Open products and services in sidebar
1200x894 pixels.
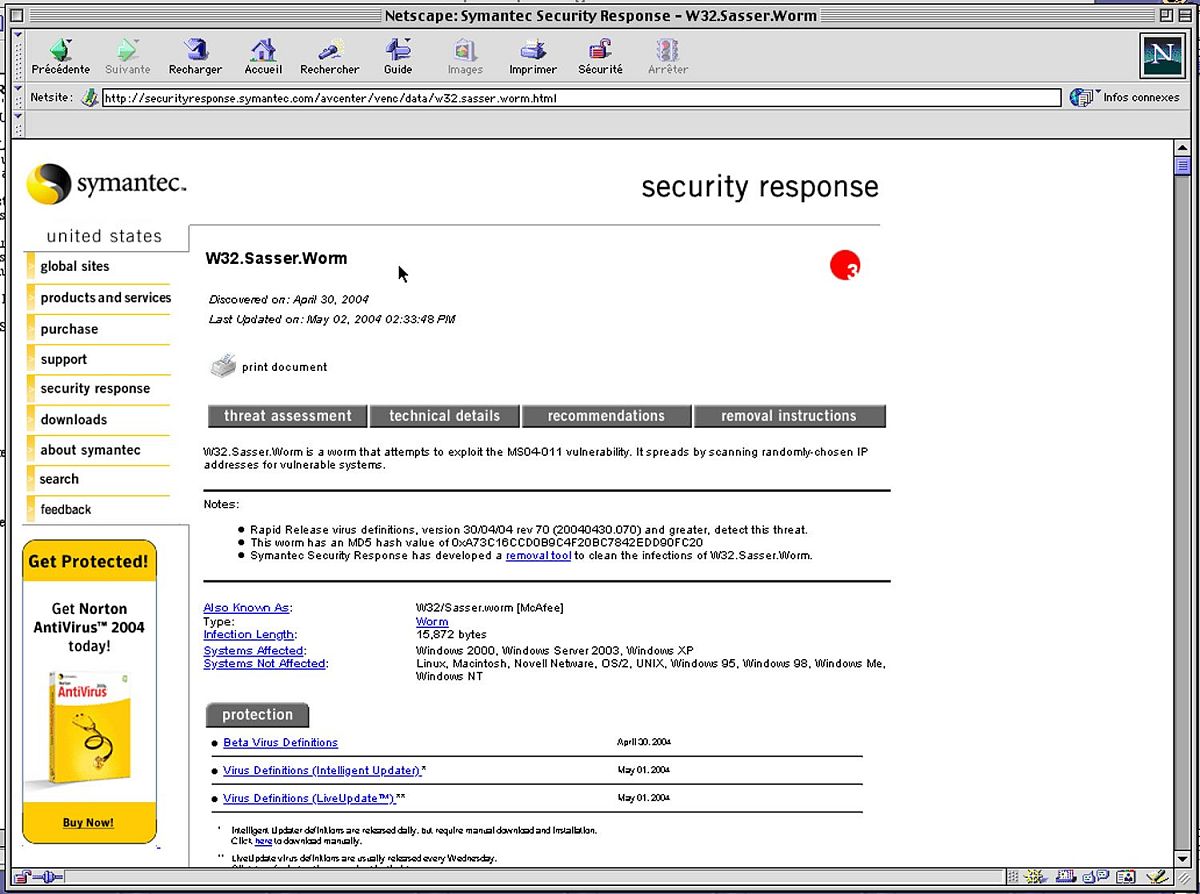click(x=106, y=298)
